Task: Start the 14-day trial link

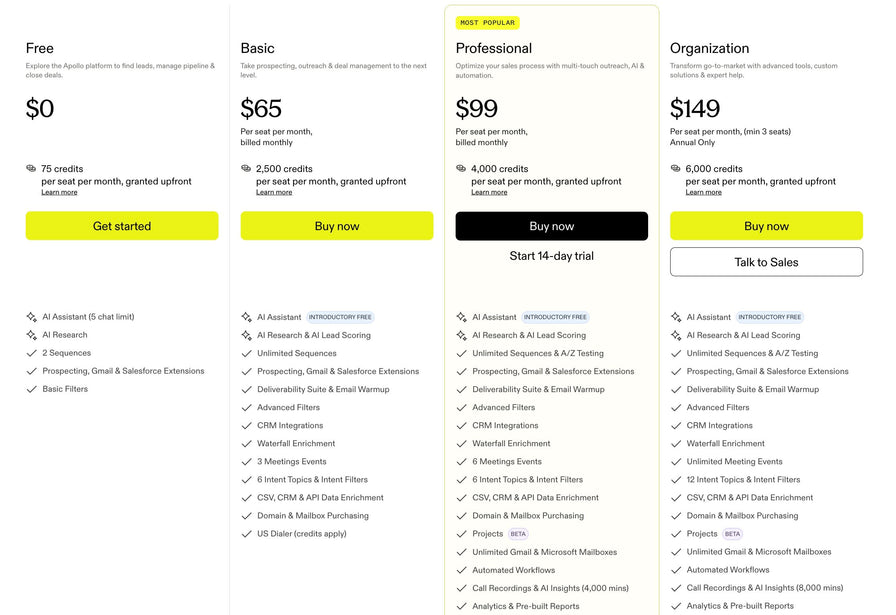Action: coord(551,256)
